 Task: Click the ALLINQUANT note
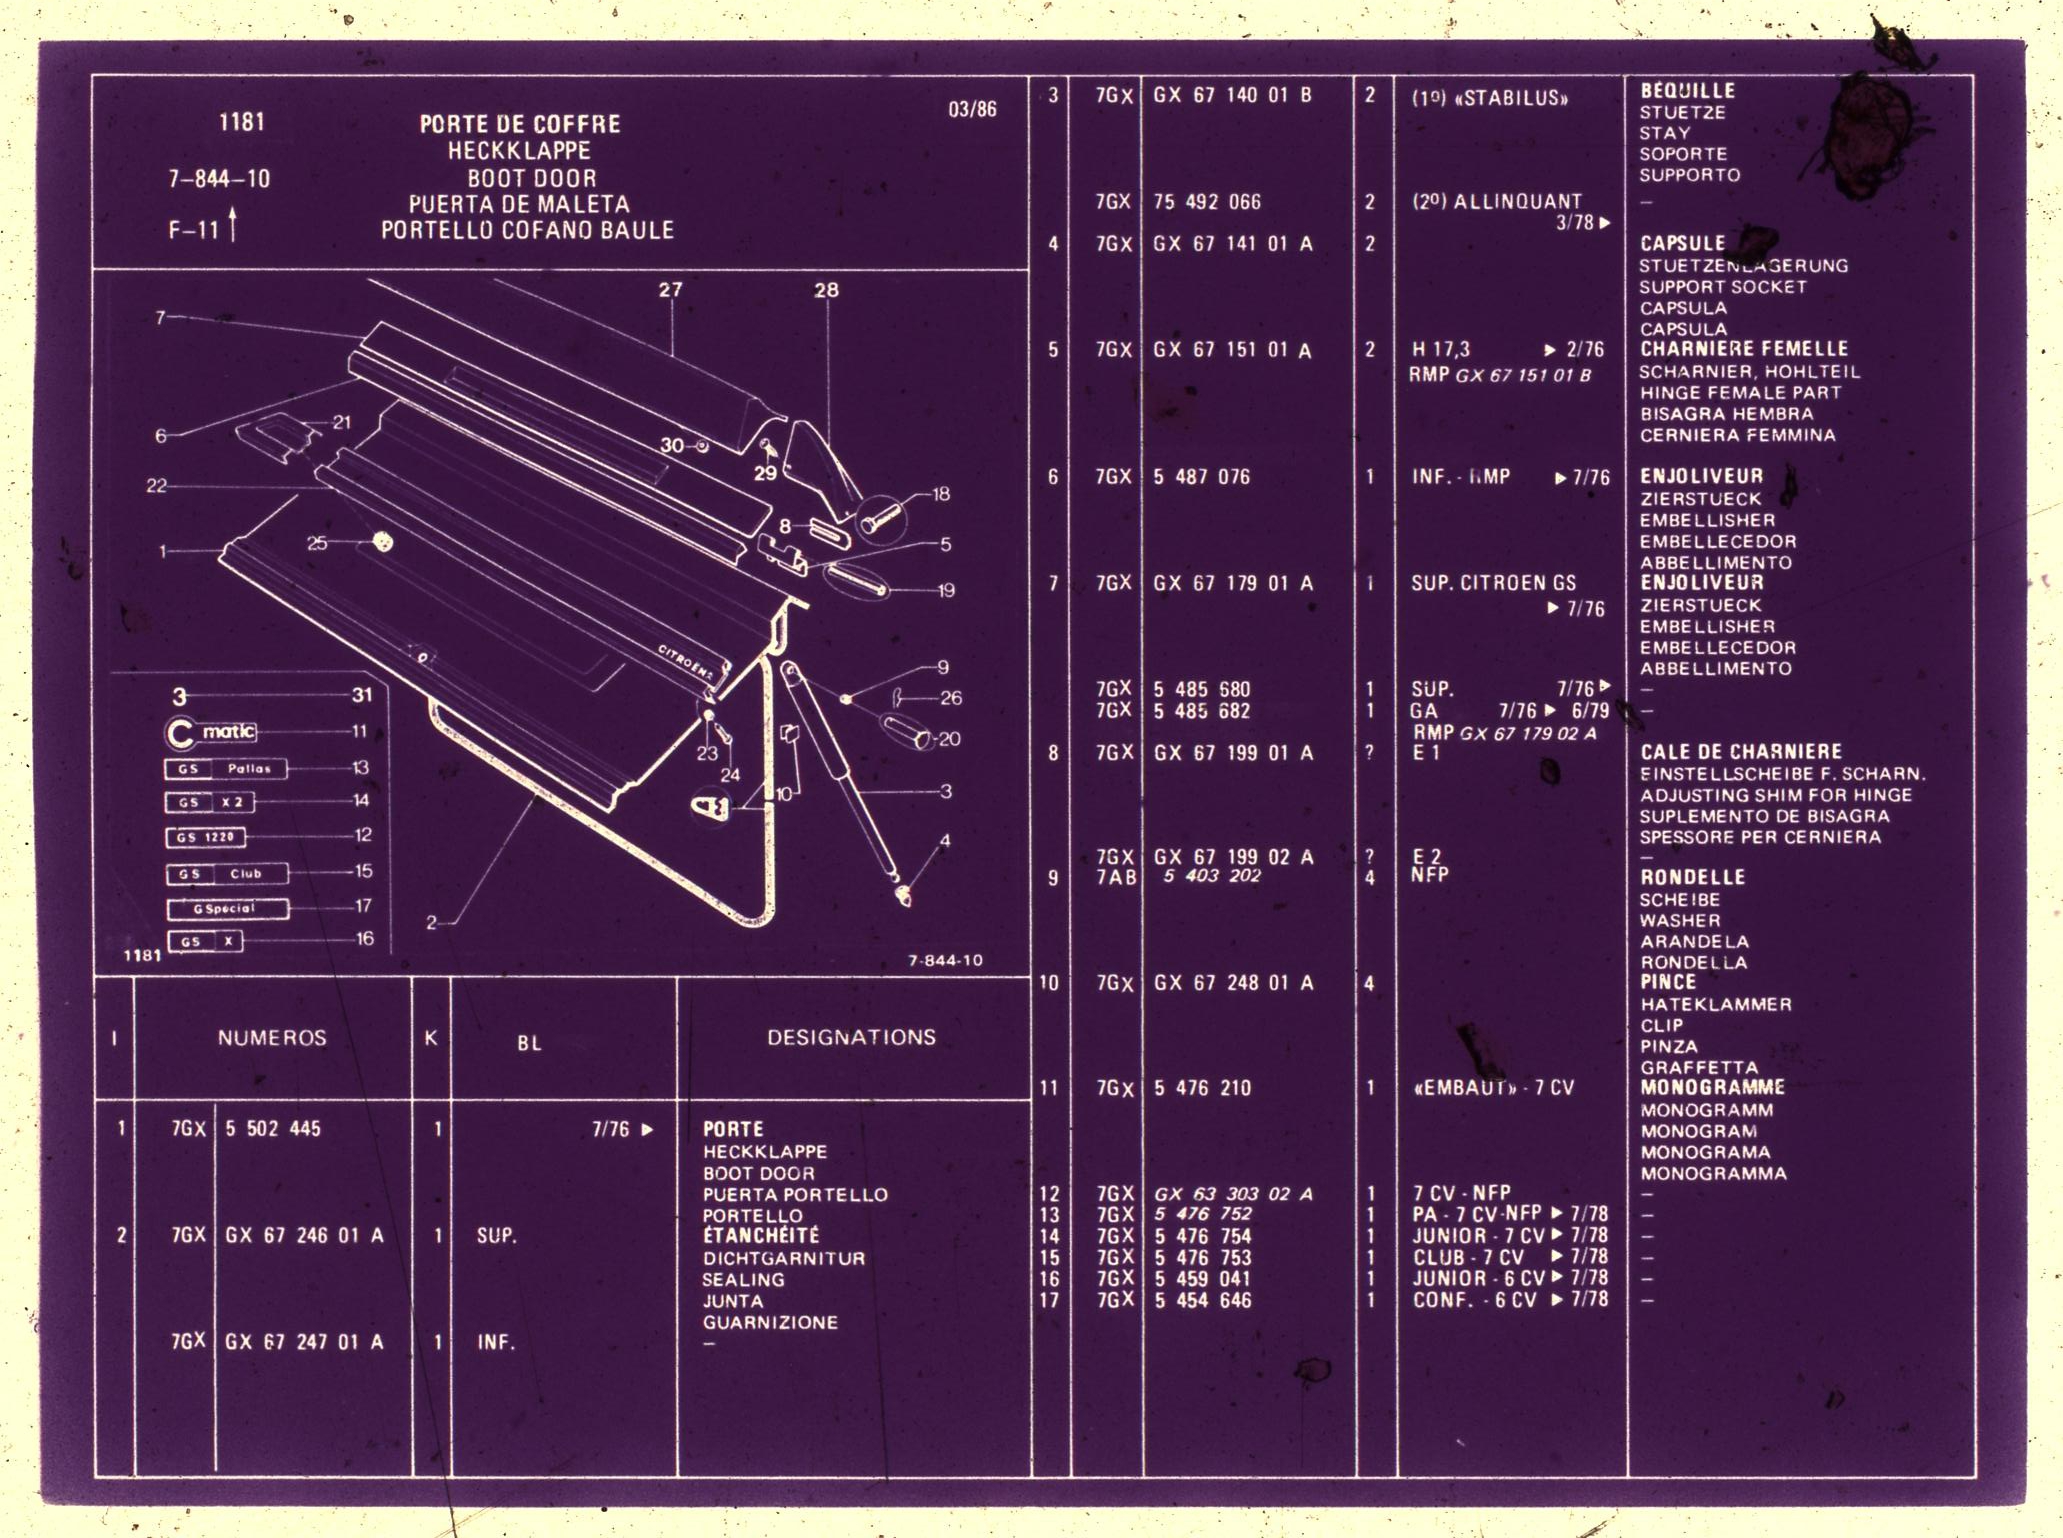(x=1497, y=202)
